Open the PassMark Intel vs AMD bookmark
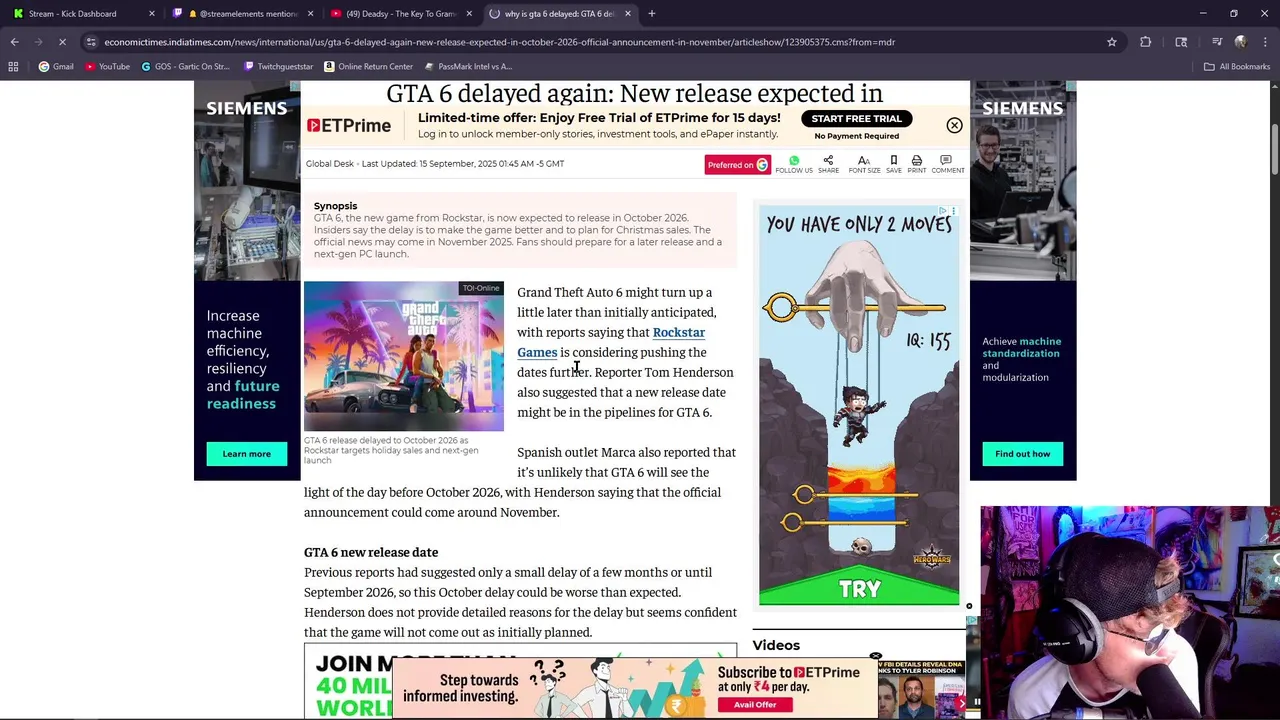This screenshot has height=720, width=1280. tap(468, 67)
